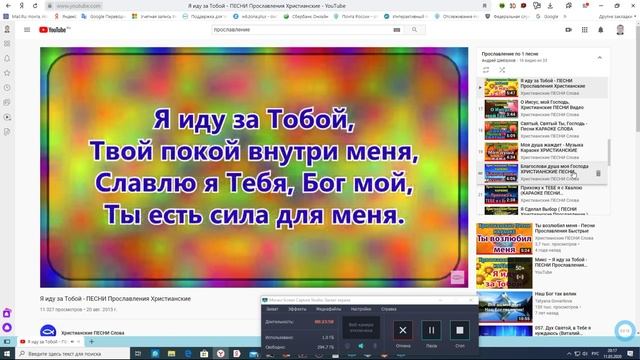Play Святой, Святой Ты, Господь playlist video
Viewport: 640px width, 360px height.
(542, 130)
